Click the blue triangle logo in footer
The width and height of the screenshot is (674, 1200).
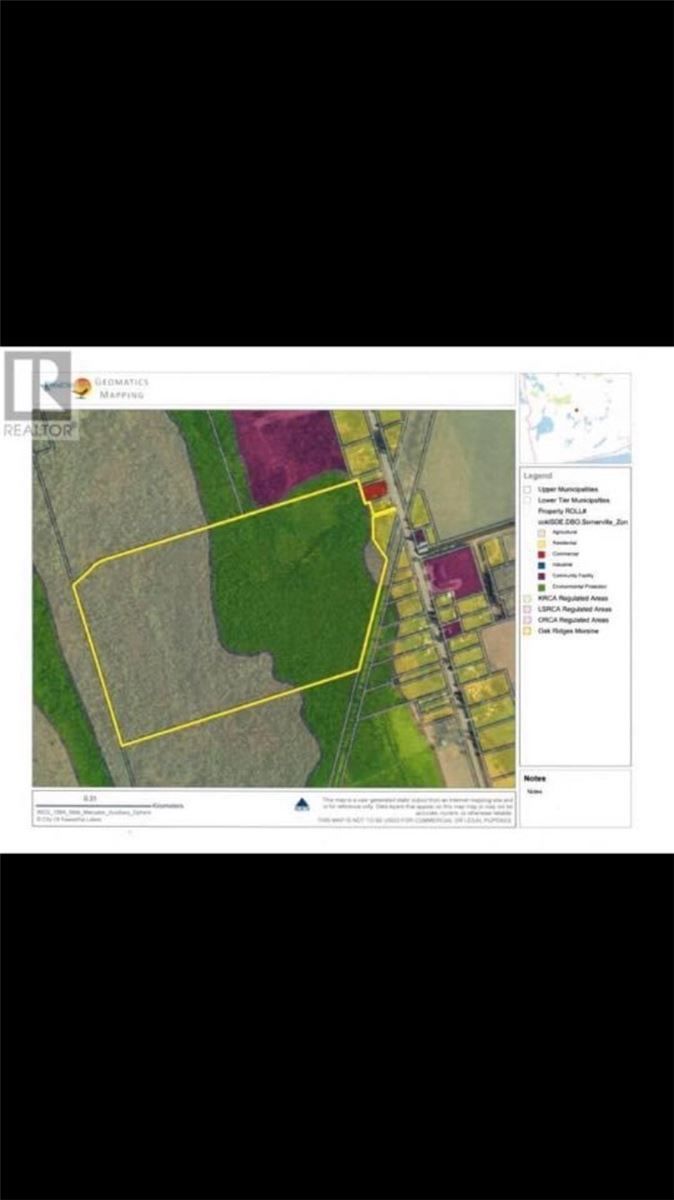point(300,804)
